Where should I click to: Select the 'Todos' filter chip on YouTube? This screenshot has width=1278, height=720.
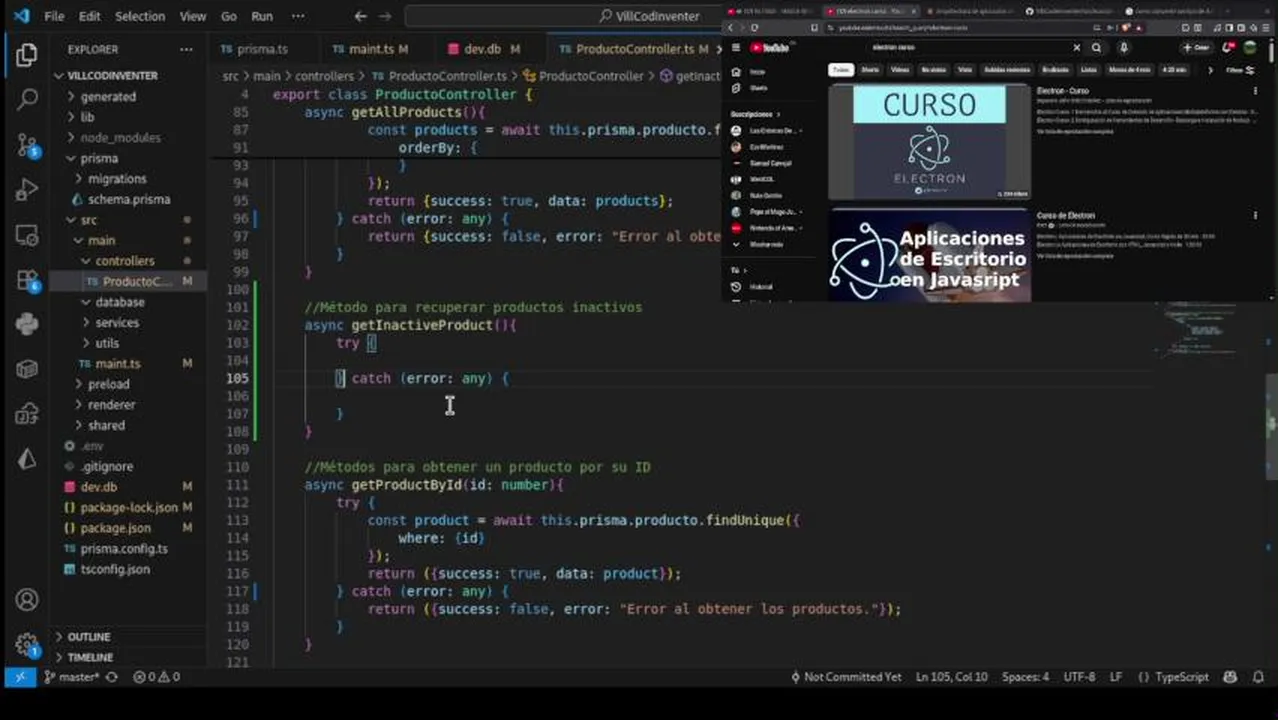[840, 70]
